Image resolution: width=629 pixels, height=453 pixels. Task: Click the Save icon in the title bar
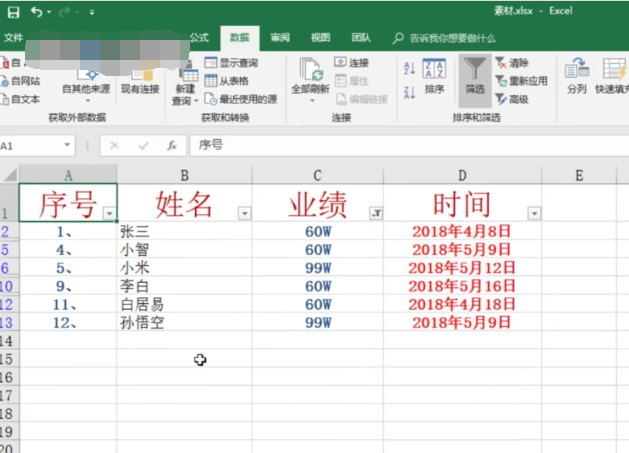[x=13, y=12]
